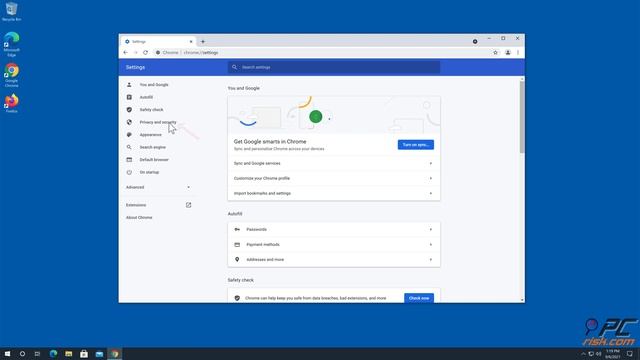The width and height of the screenshot is (640, 360).
Task: Show hidden system tray icons
Action: tap(583, 354)
